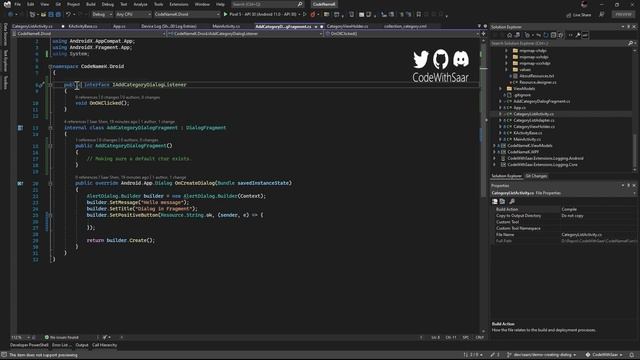640x360 pixels.
Task: Switch to the Device Log tab
Action: tap(169, 26)
